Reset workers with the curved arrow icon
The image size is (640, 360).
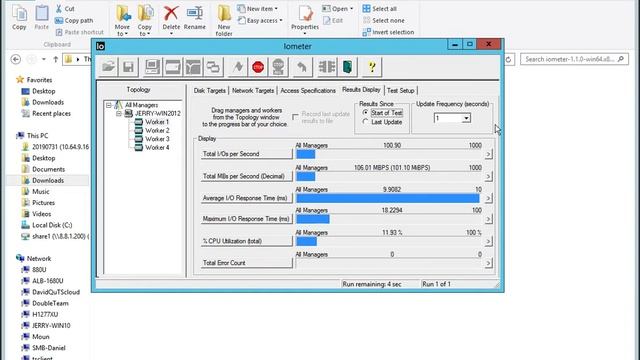coord(302,67)
